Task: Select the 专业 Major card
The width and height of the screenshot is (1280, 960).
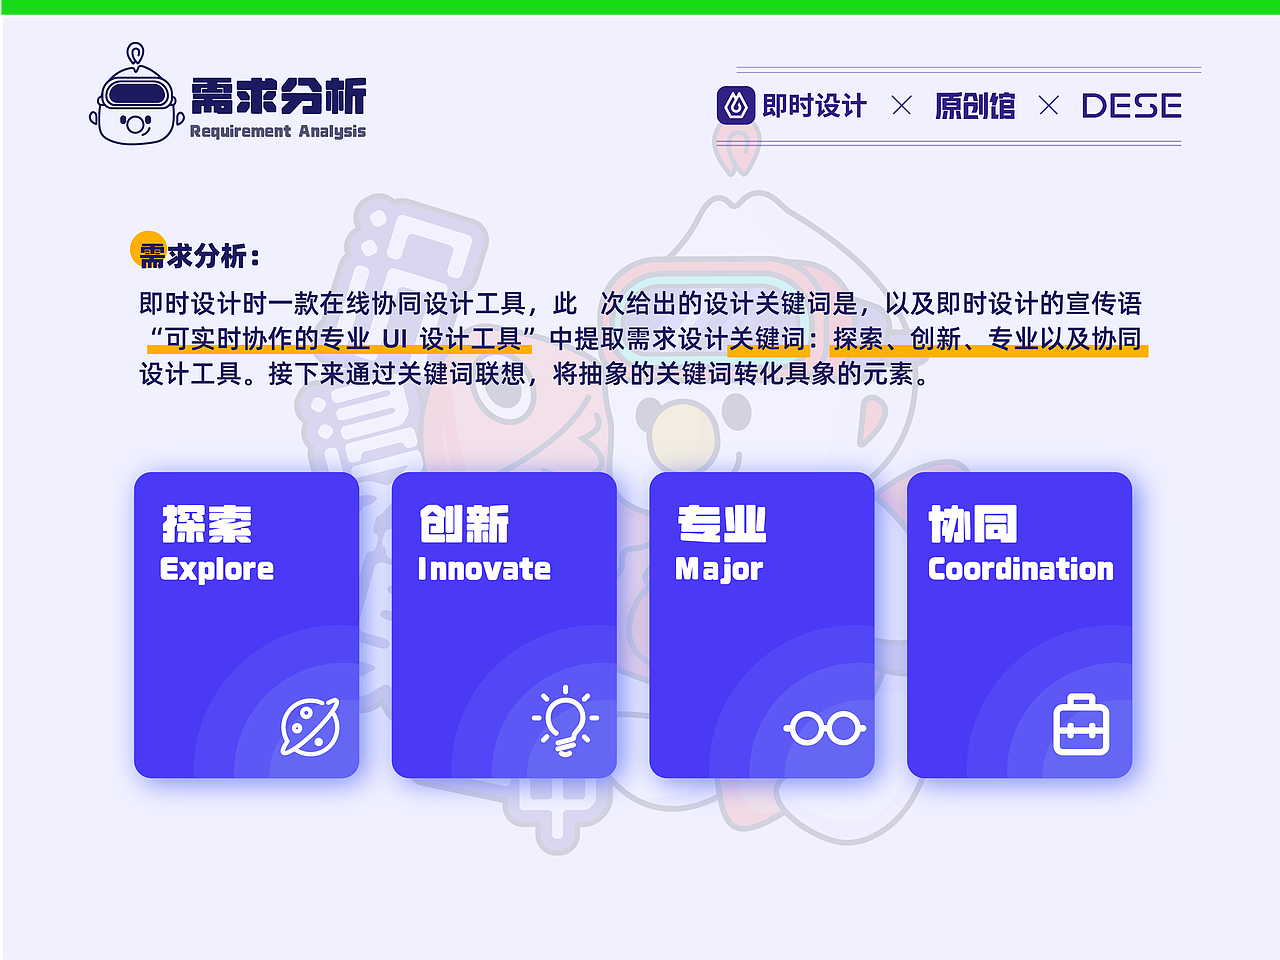Action: click(x=761, y=624)
